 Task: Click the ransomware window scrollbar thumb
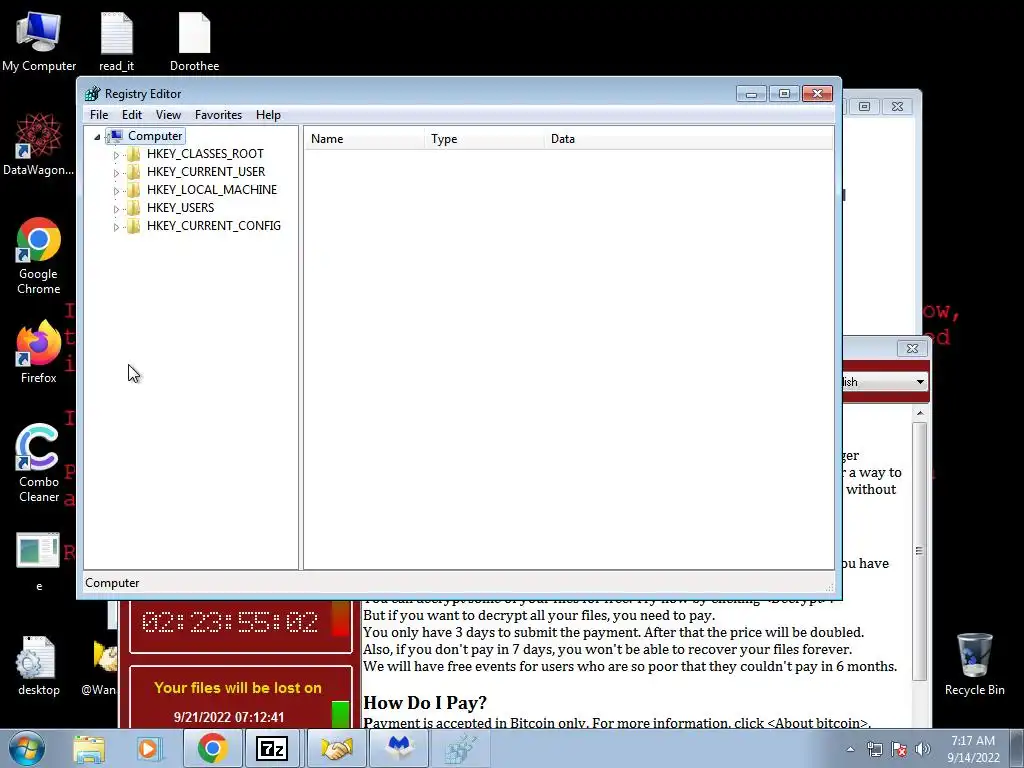pyautogui.click(x=920, y=551)
